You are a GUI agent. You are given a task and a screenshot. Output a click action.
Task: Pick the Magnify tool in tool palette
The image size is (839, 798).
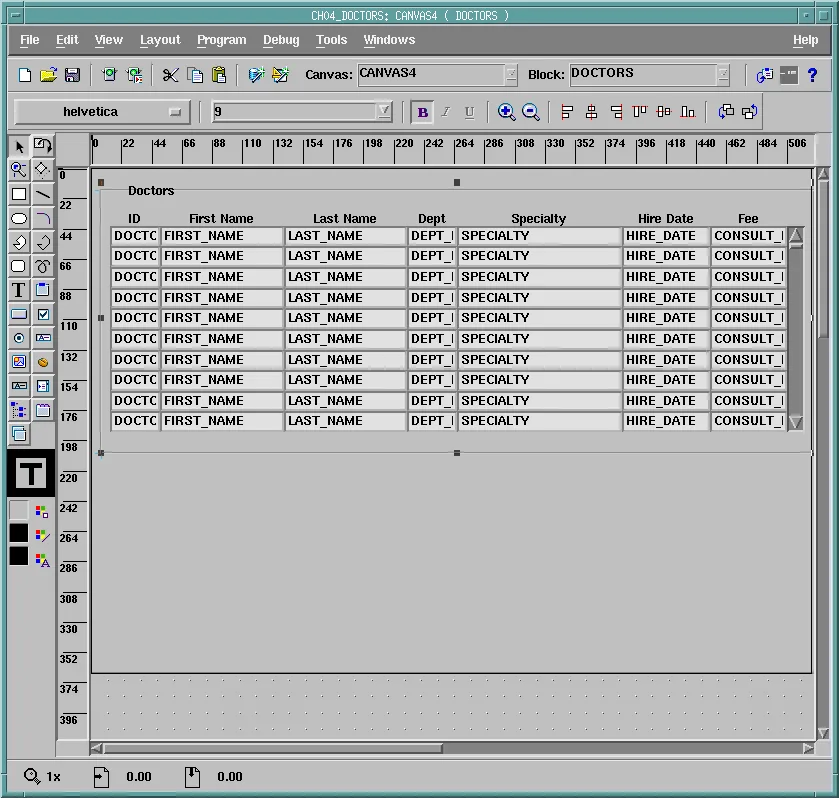click(x=19, y=170)
